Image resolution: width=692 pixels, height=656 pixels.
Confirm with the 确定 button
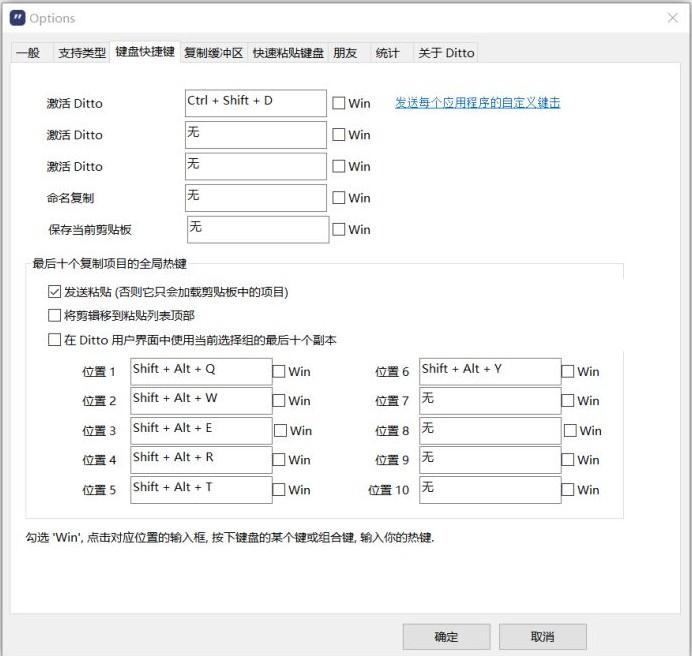(x=446, y=637)
